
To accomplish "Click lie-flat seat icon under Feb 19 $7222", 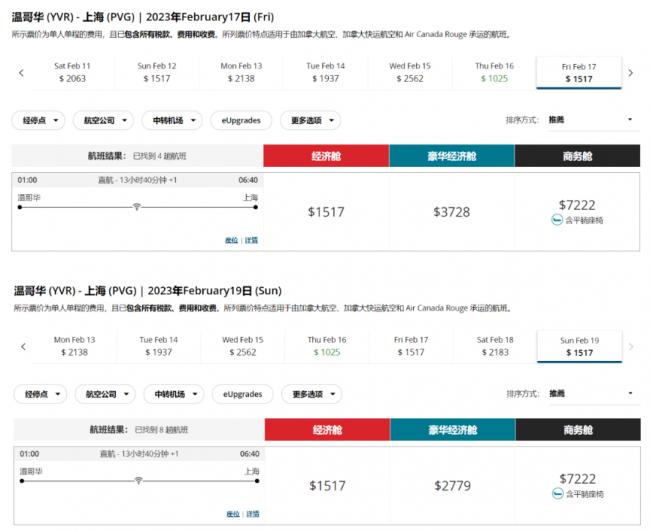I will coord(558,493).
